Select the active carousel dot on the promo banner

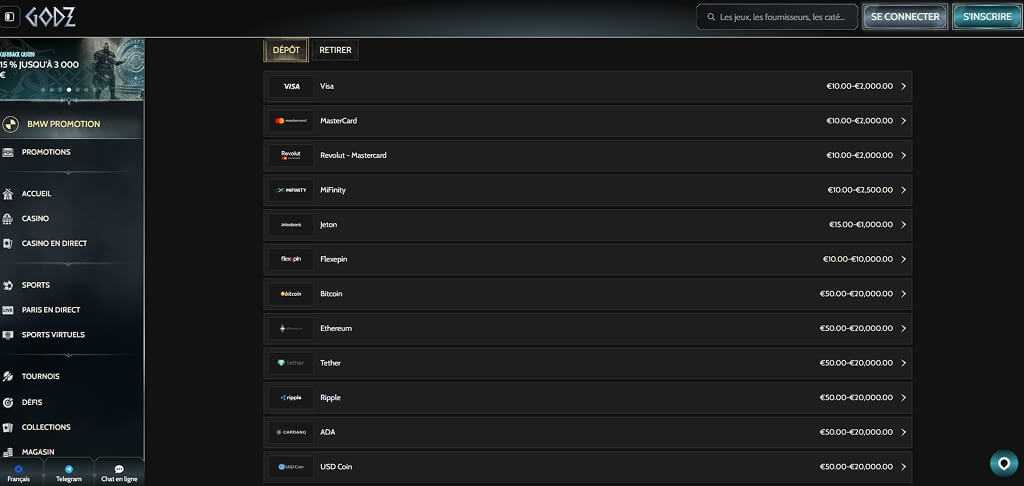point(69,89)
